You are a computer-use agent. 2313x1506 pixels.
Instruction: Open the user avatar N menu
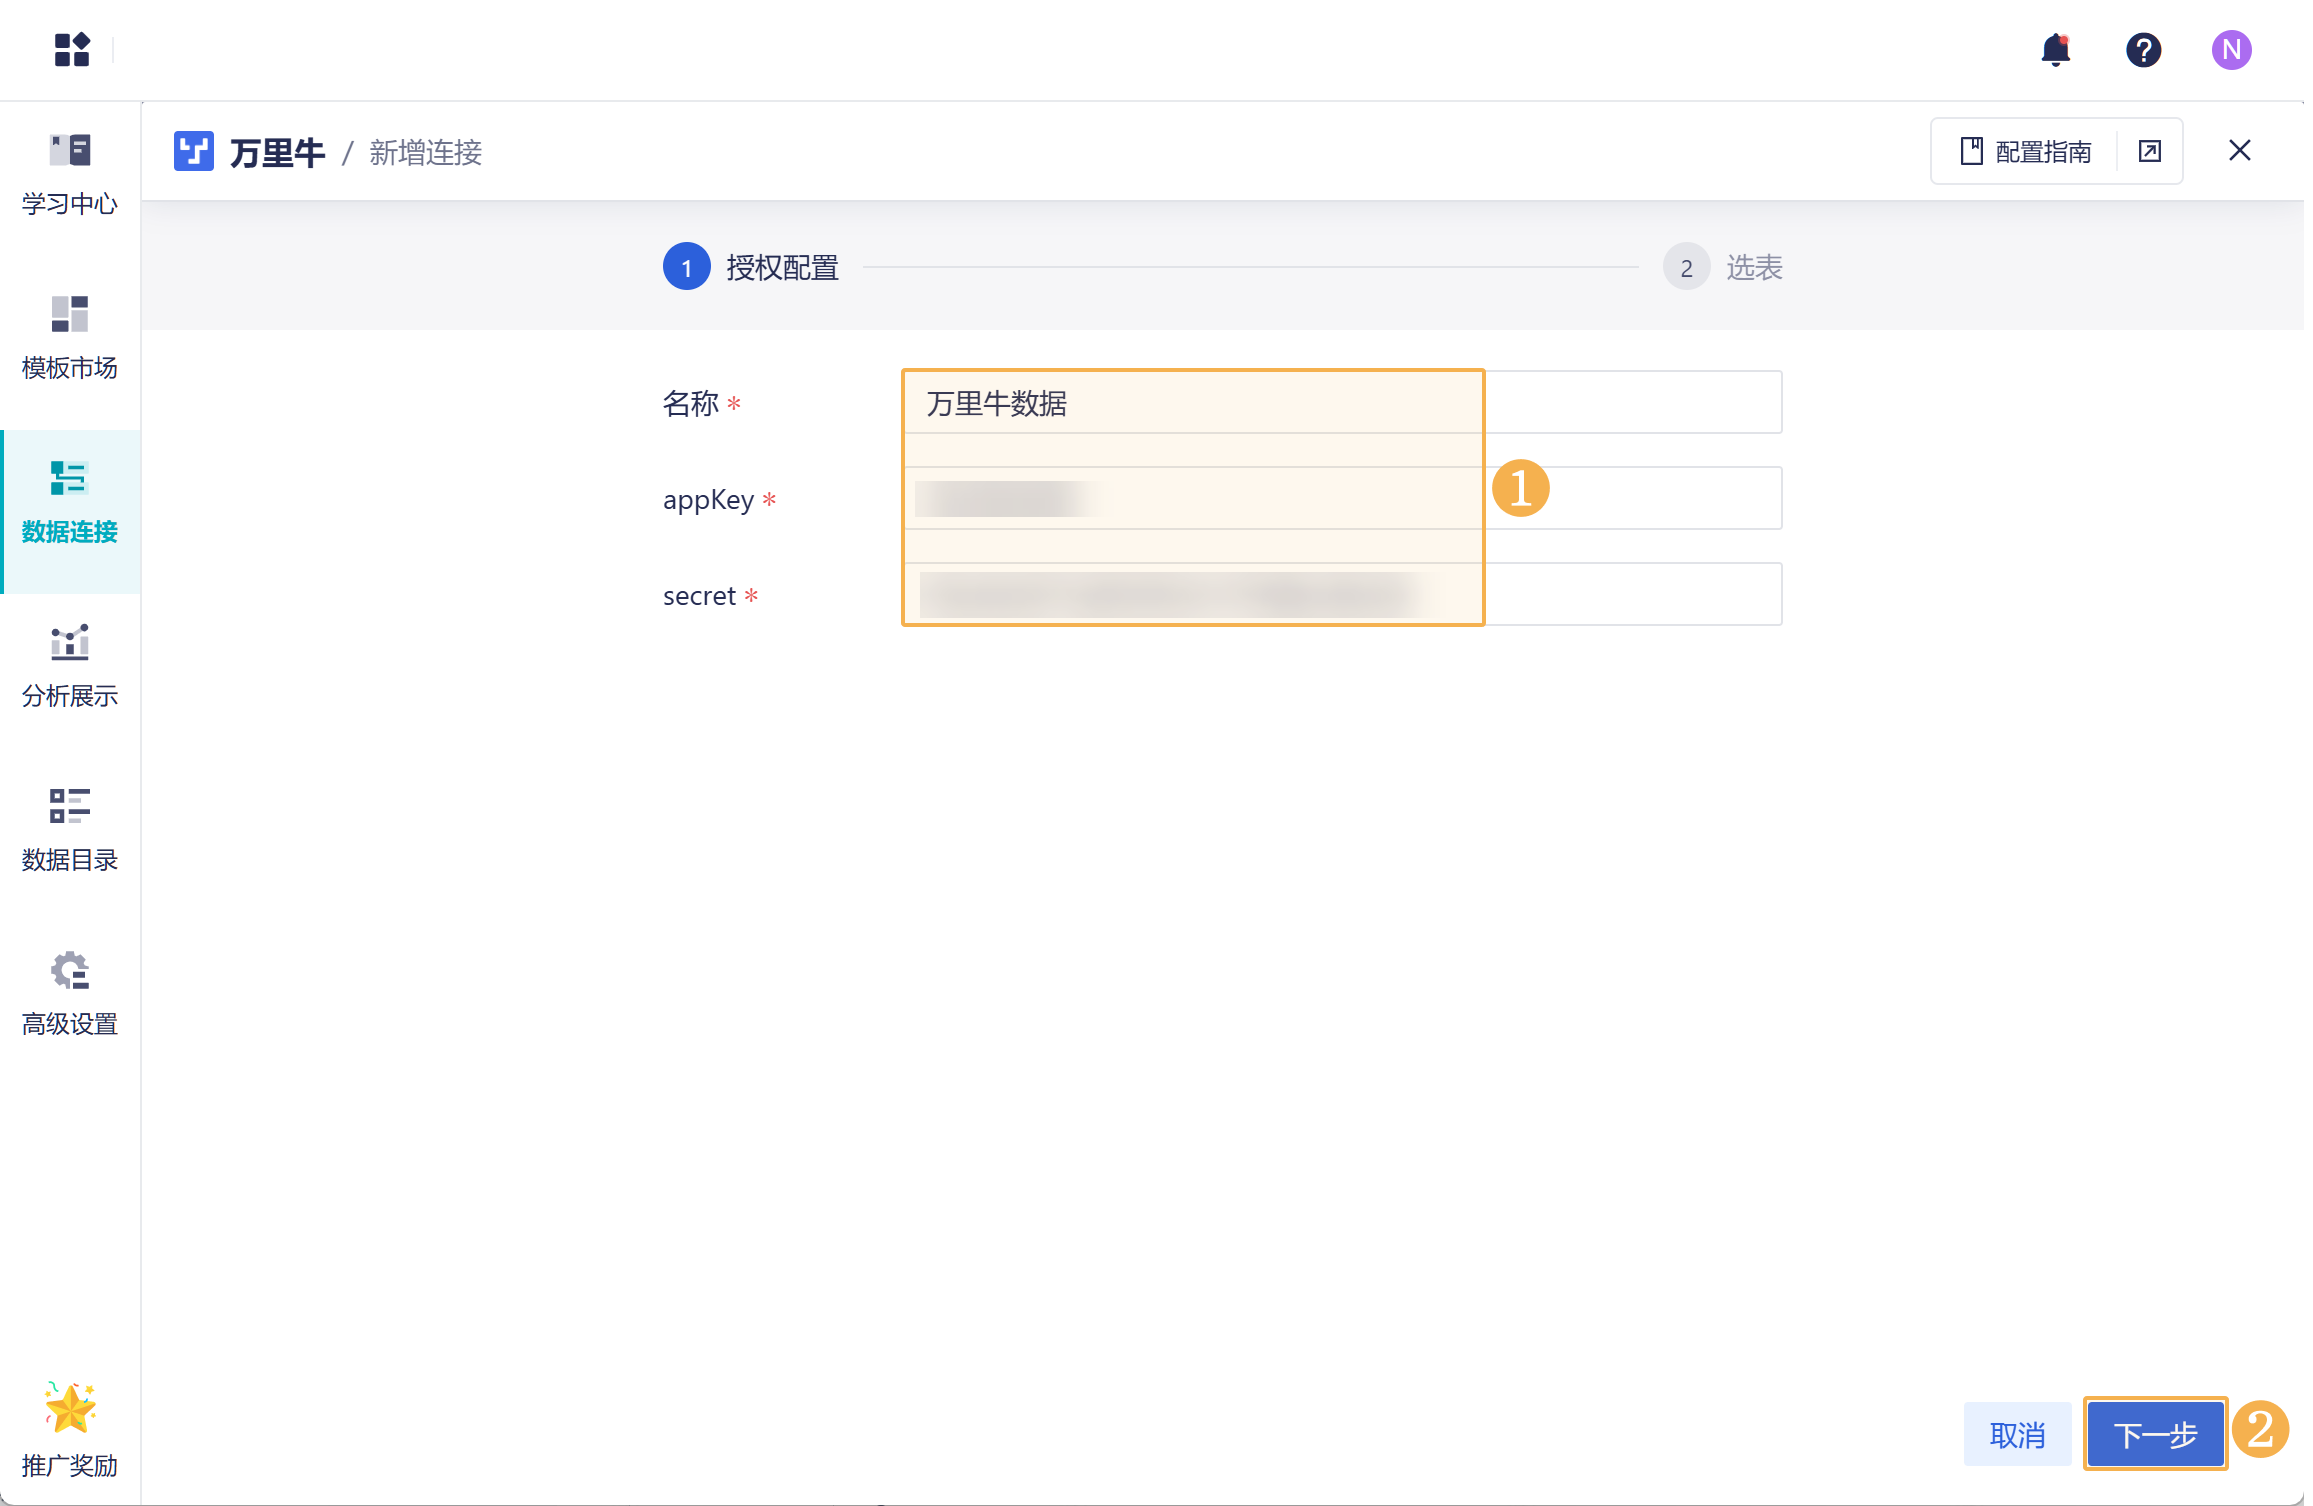2231,50
